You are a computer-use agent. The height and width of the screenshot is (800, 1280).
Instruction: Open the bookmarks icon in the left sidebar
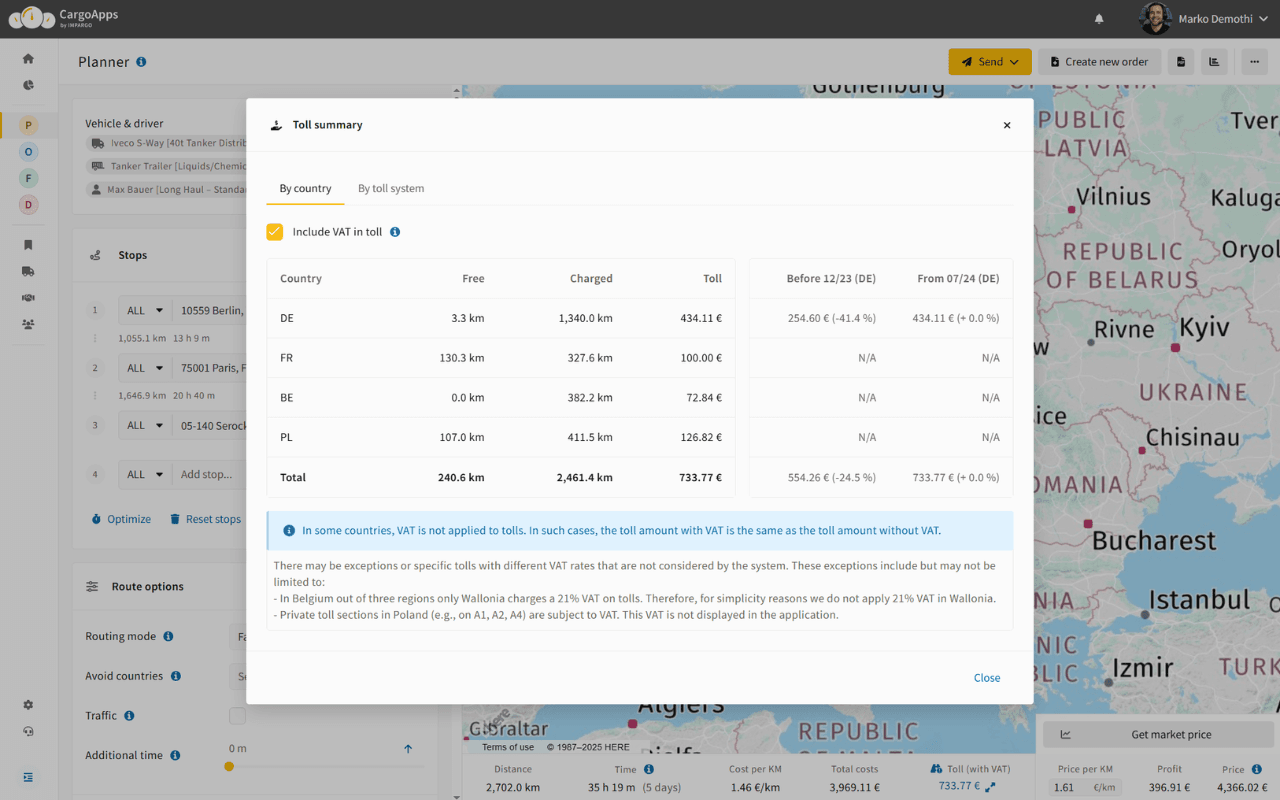tap(28, 244)
